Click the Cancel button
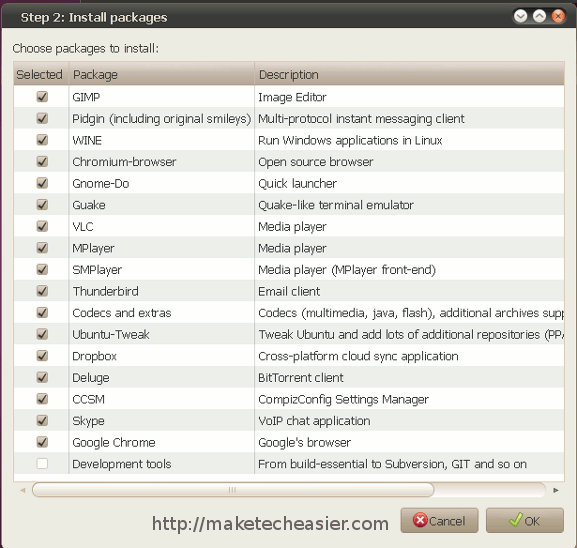Image resolution: width=577 pixels, height=548 pixels. tap(439, 520)
